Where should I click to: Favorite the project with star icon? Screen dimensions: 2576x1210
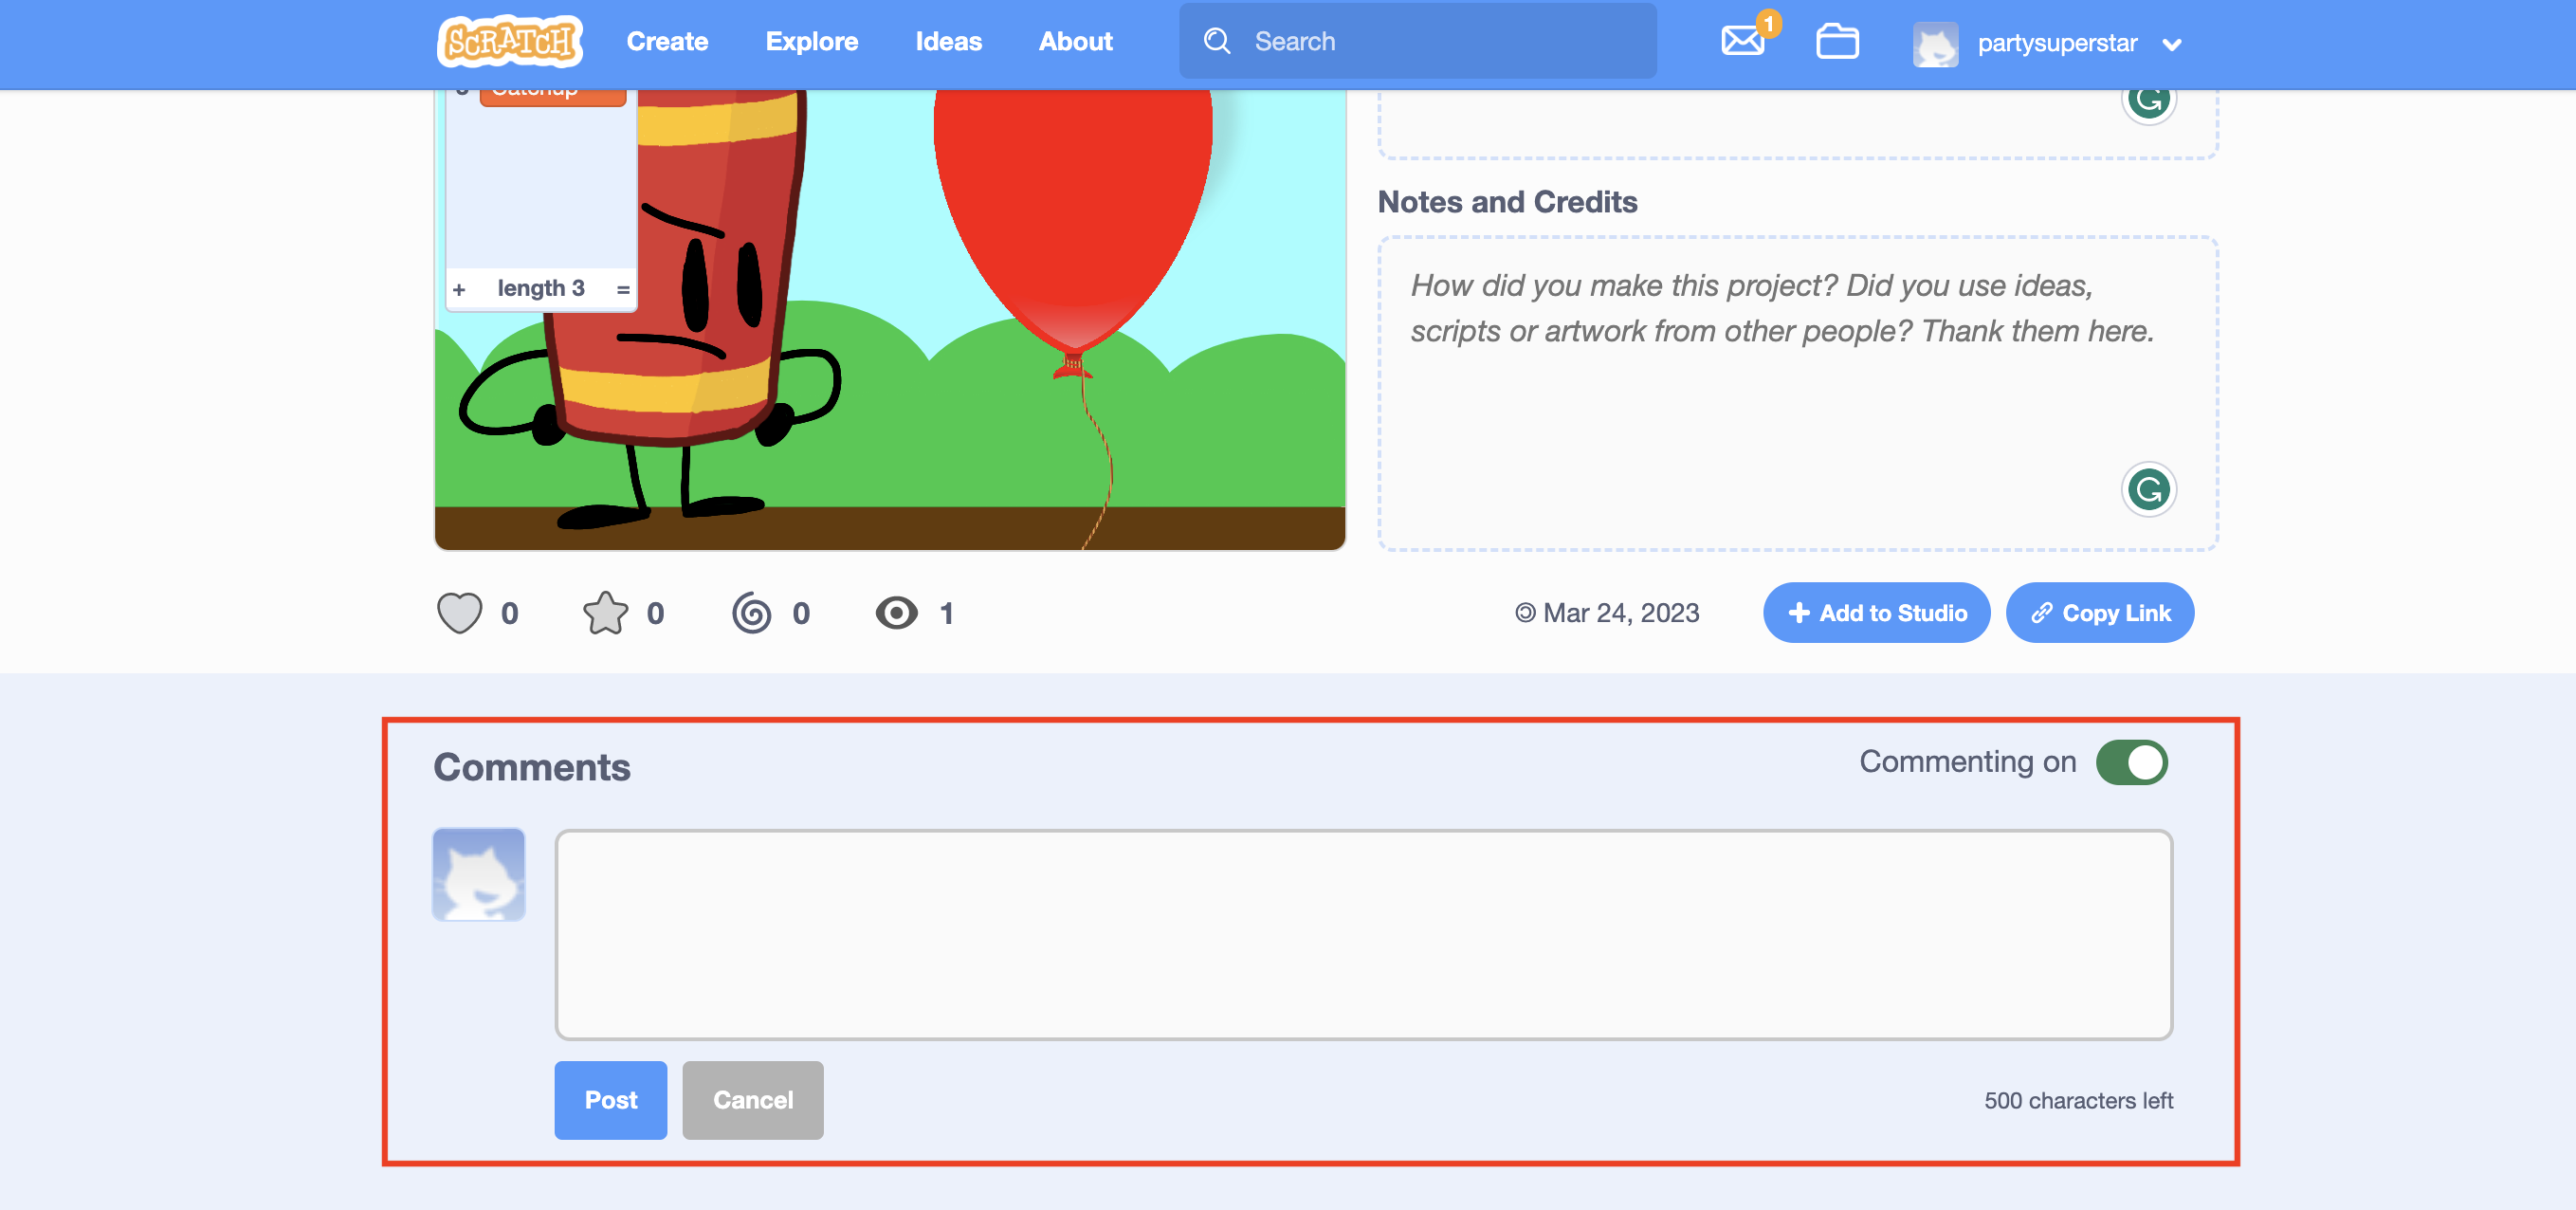[x=605, y=613]
